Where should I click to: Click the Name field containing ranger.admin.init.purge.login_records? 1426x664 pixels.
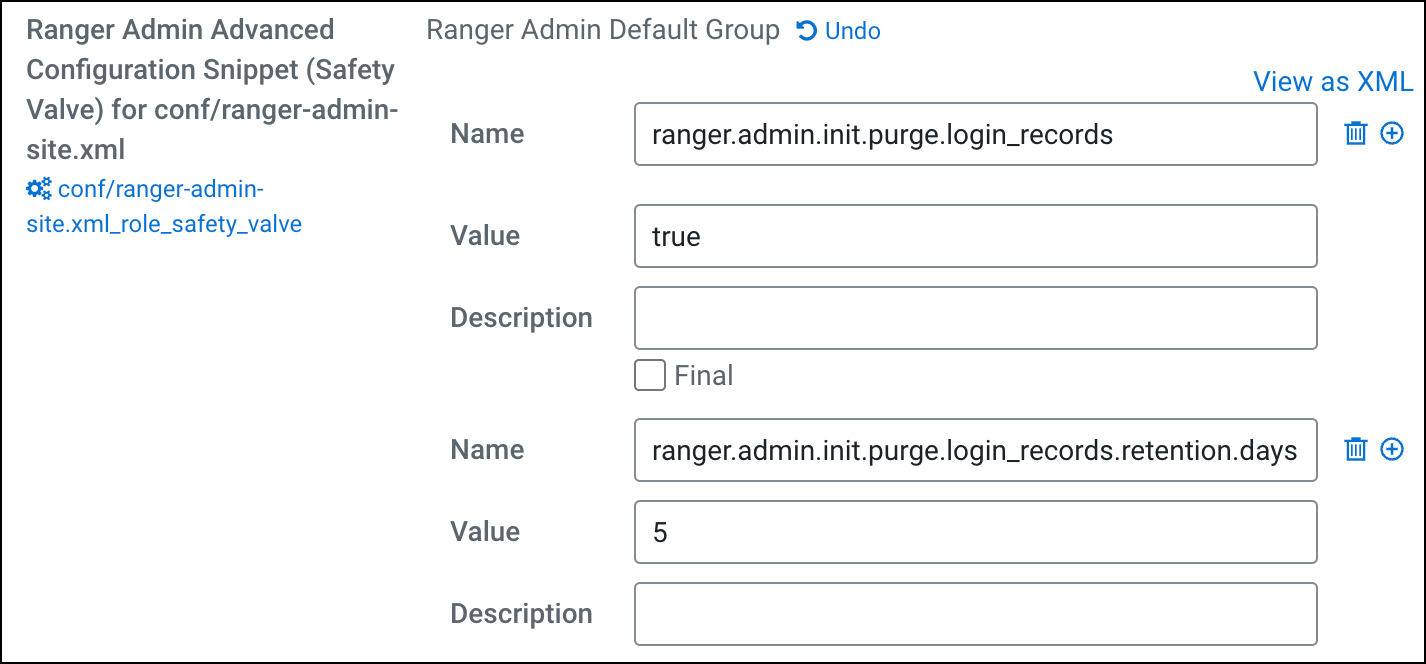(x=975, y=133)
